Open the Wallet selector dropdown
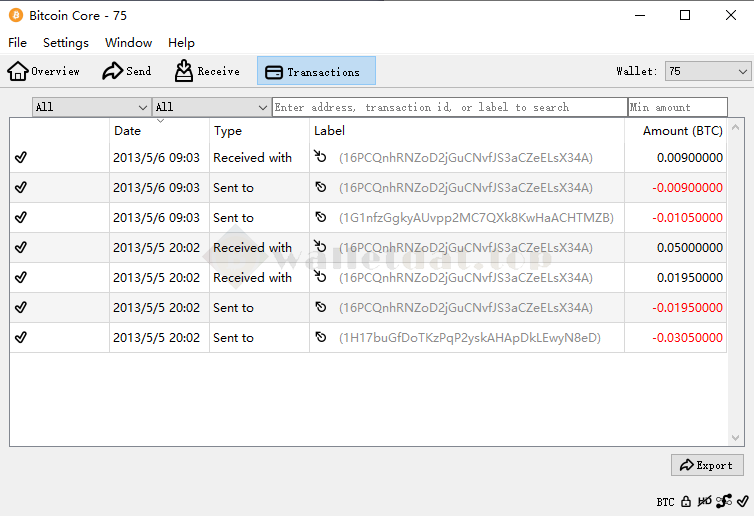 point(708,71)
